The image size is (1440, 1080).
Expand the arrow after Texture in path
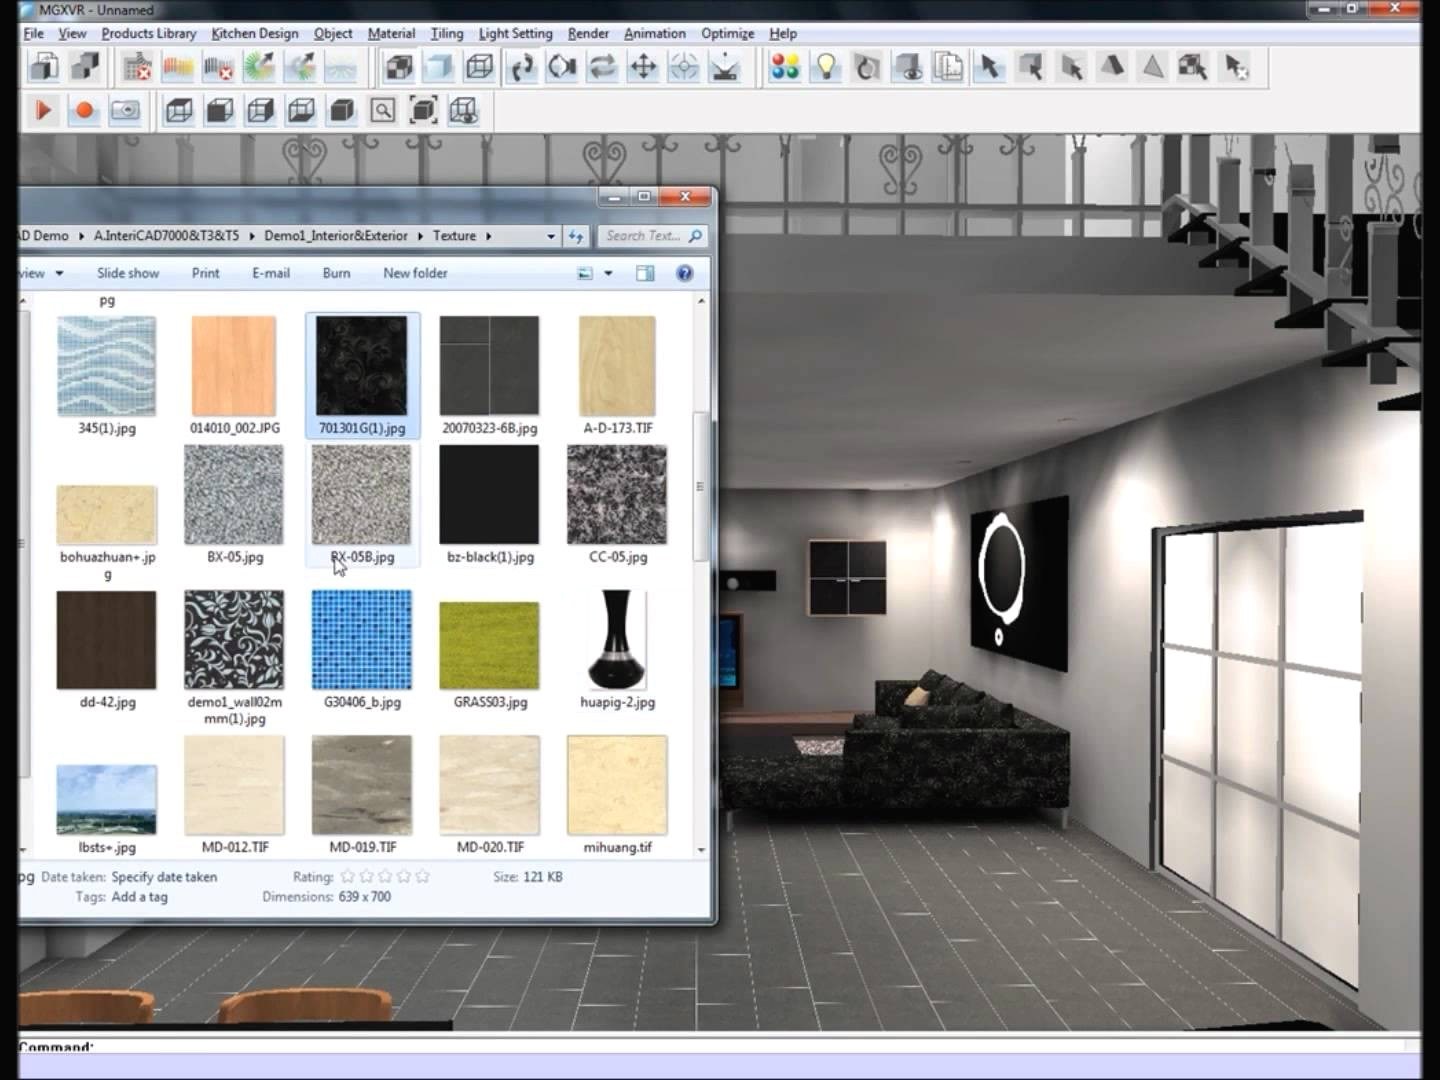488,236
